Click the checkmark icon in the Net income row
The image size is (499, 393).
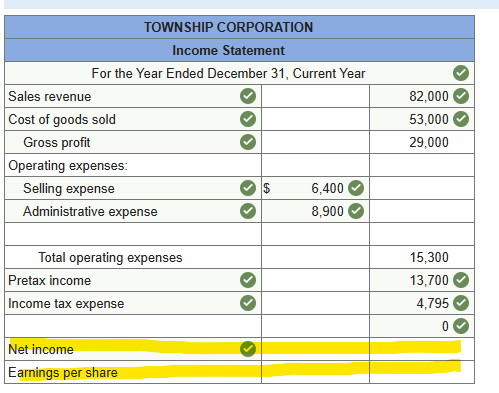(248, 349)
